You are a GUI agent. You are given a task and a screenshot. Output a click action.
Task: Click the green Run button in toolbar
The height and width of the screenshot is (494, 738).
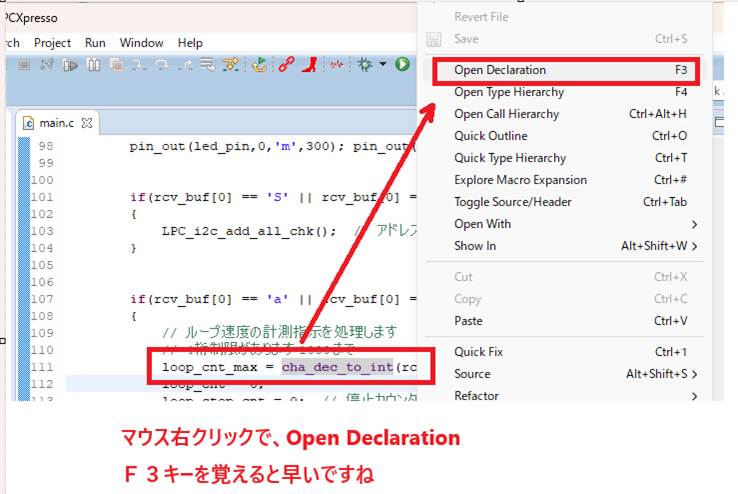[x=402, y=65]
